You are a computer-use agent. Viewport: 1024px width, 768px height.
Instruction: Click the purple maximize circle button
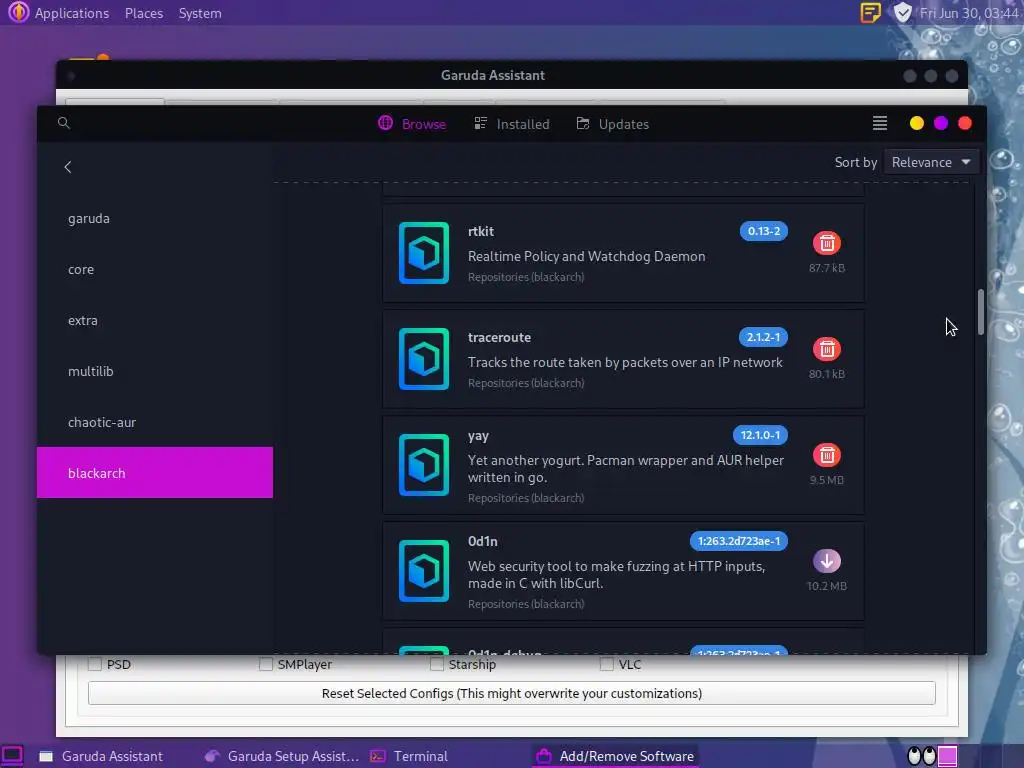pyautogui.click(x=941, y=123)
